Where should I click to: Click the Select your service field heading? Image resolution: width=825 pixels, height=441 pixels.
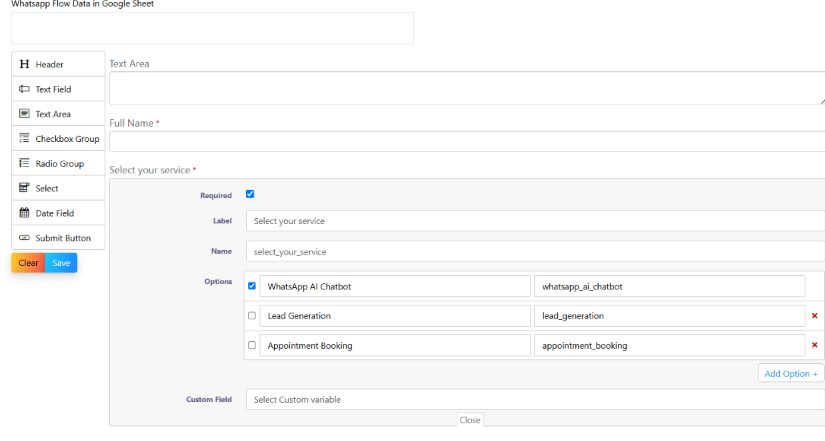click(x=149, y=170)
